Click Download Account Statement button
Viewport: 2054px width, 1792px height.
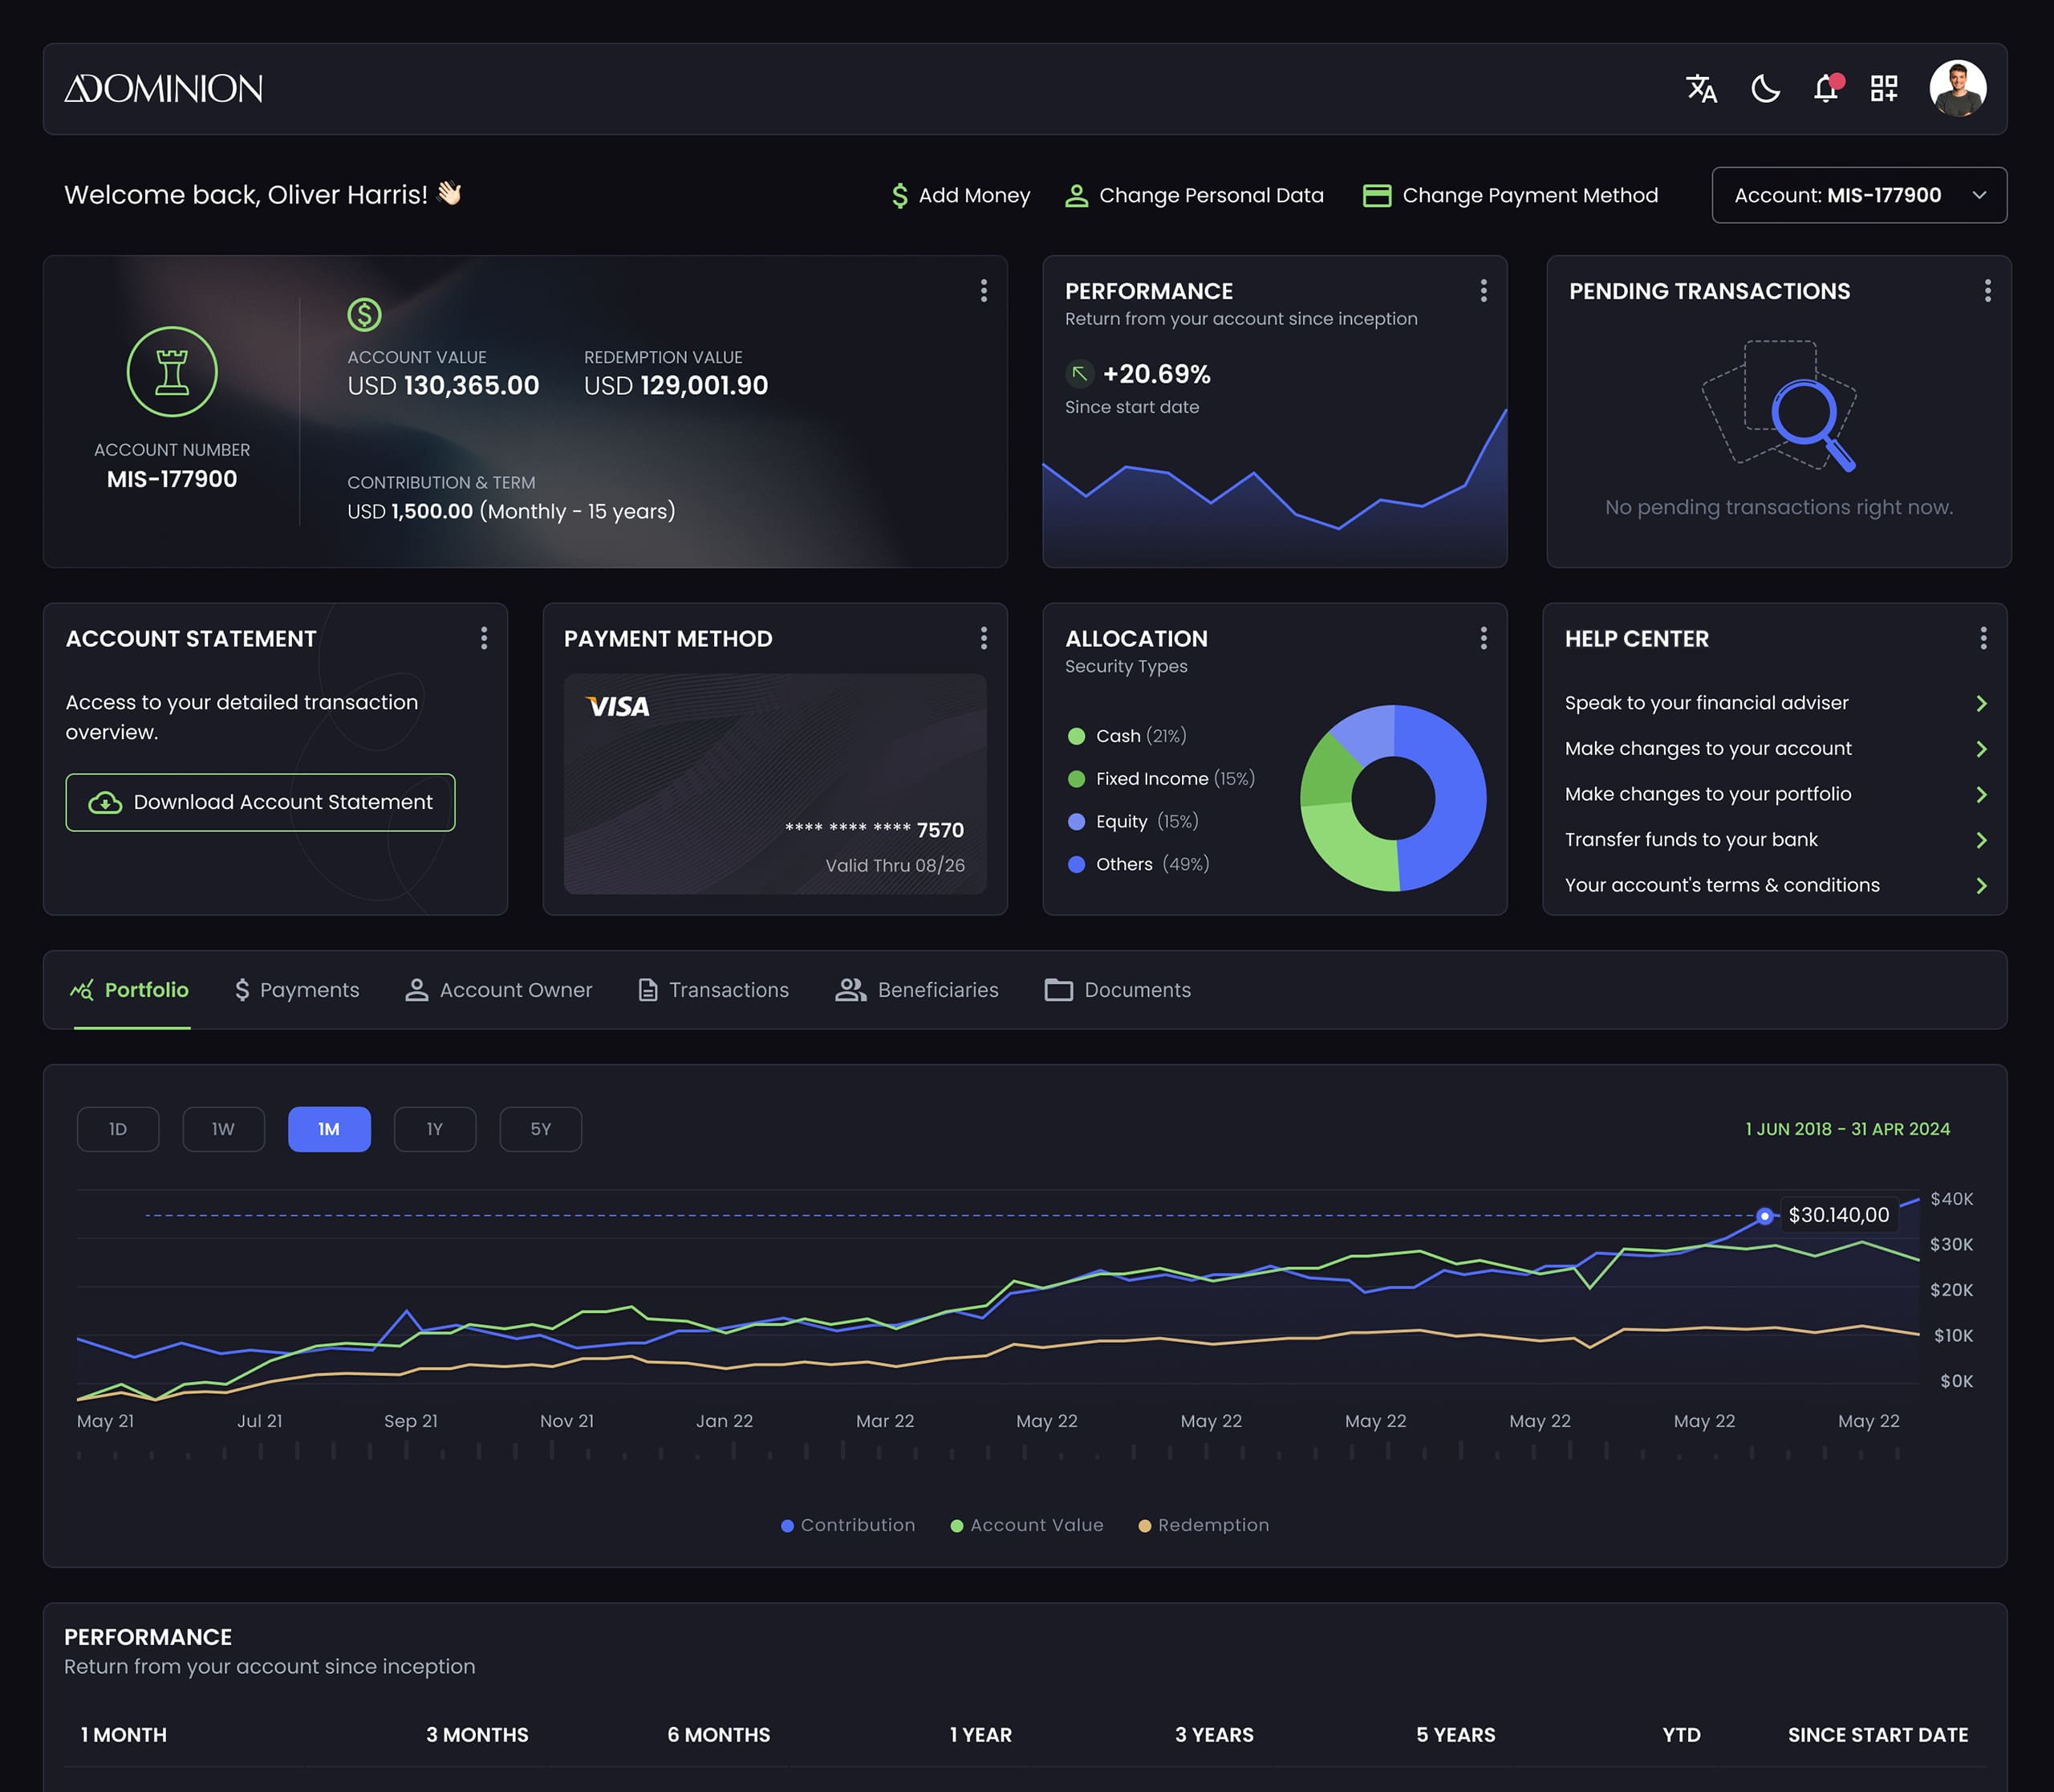click(260, 802)
